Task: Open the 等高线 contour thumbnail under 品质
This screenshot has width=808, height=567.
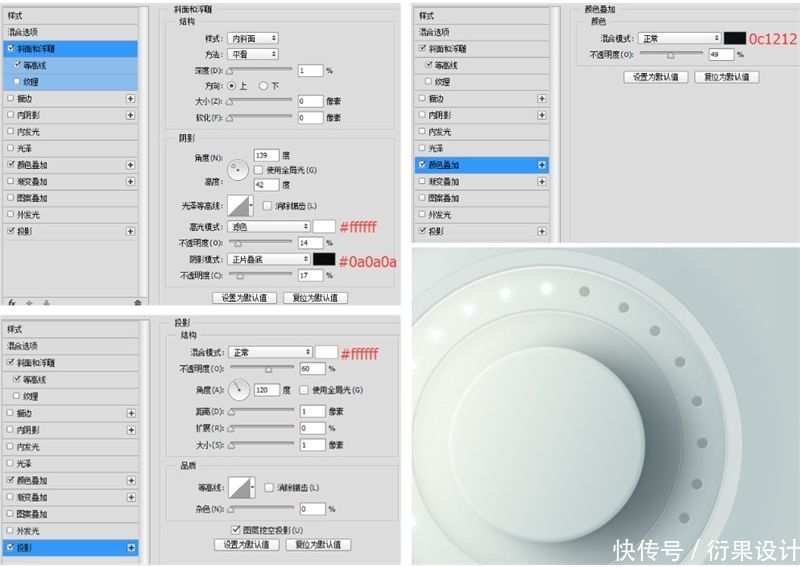Action: pos(241,487)
